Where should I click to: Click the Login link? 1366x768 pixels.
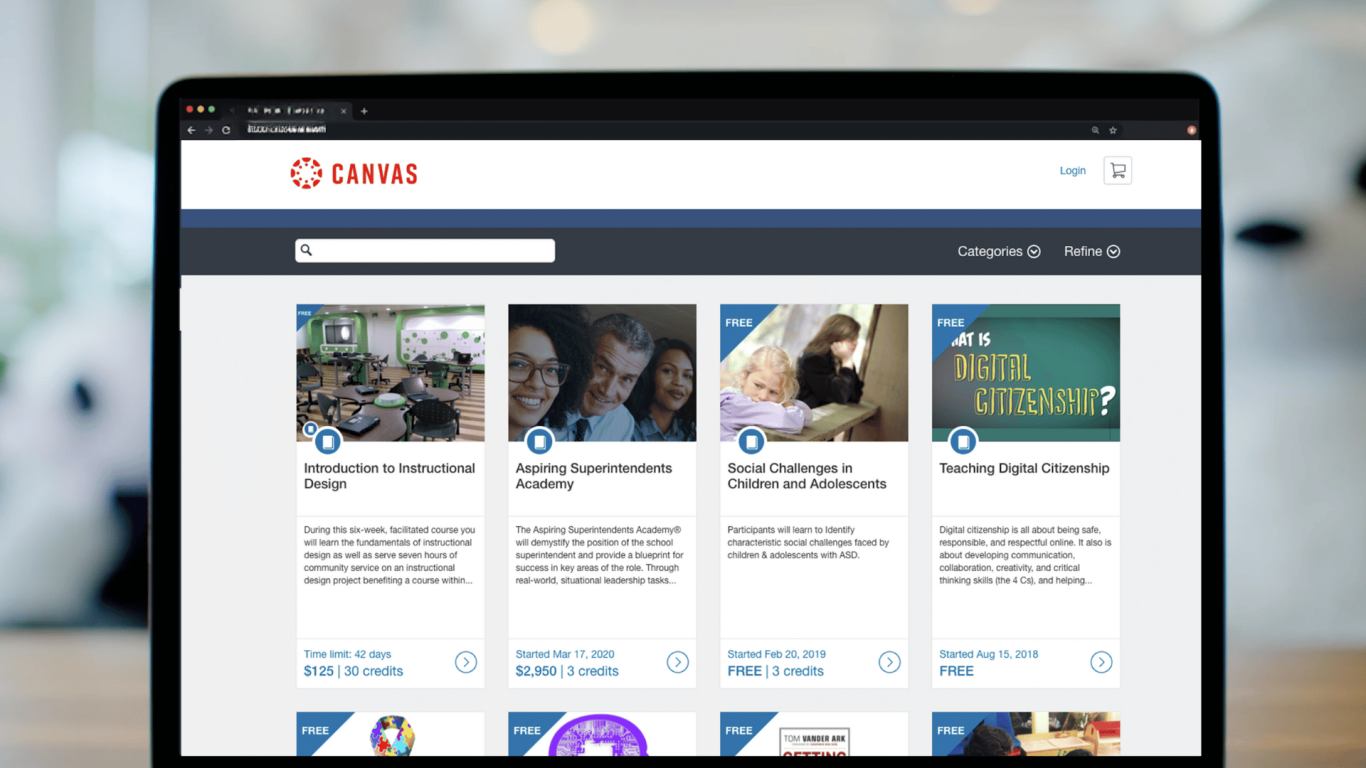pos(1072,170)
